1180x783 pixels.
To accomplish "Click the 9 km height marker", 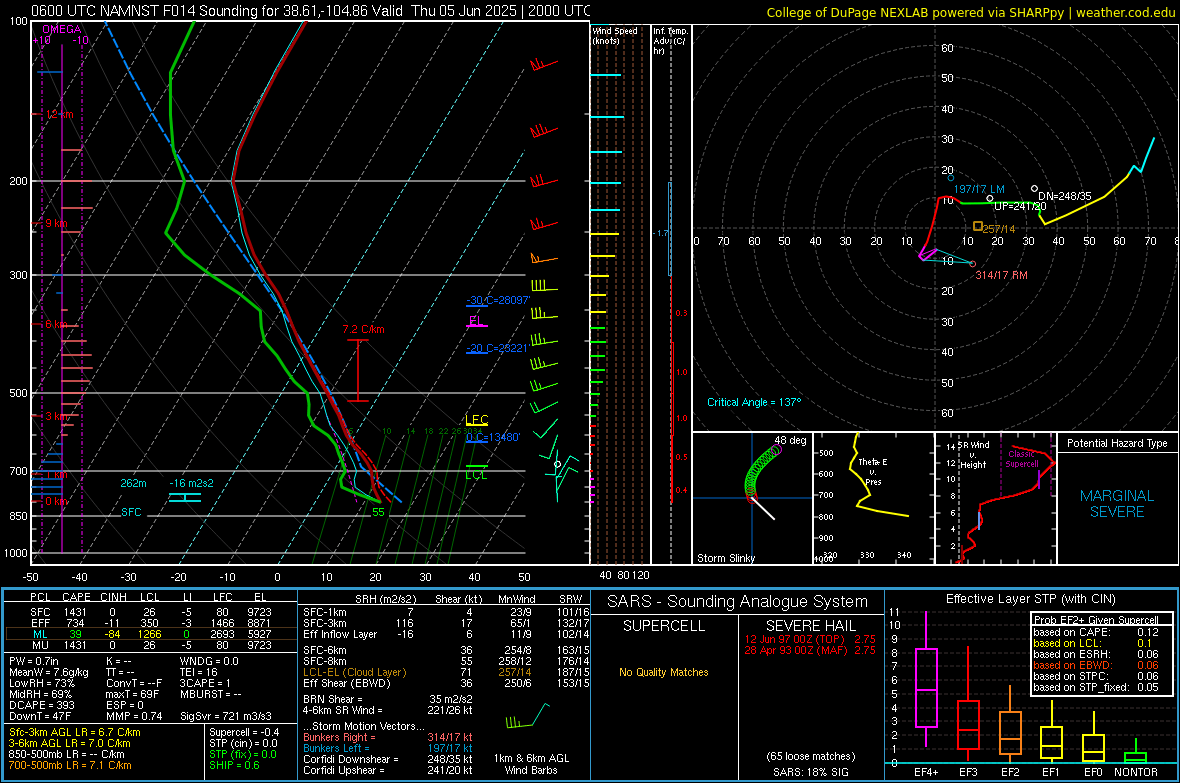I will tap(56, 224).
